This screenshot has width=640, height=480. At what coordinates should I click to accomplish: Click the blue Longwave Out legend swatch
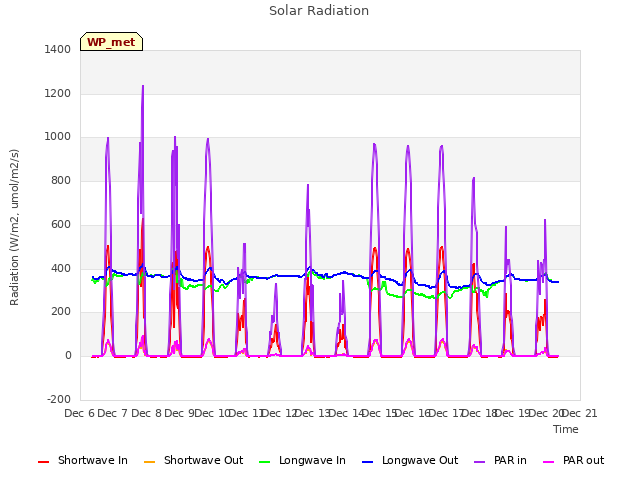367,462
